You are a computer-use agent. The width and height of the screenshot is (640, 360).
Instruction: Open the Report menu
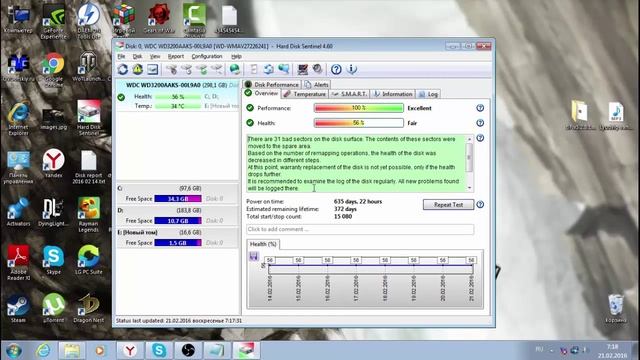(176, 56)
